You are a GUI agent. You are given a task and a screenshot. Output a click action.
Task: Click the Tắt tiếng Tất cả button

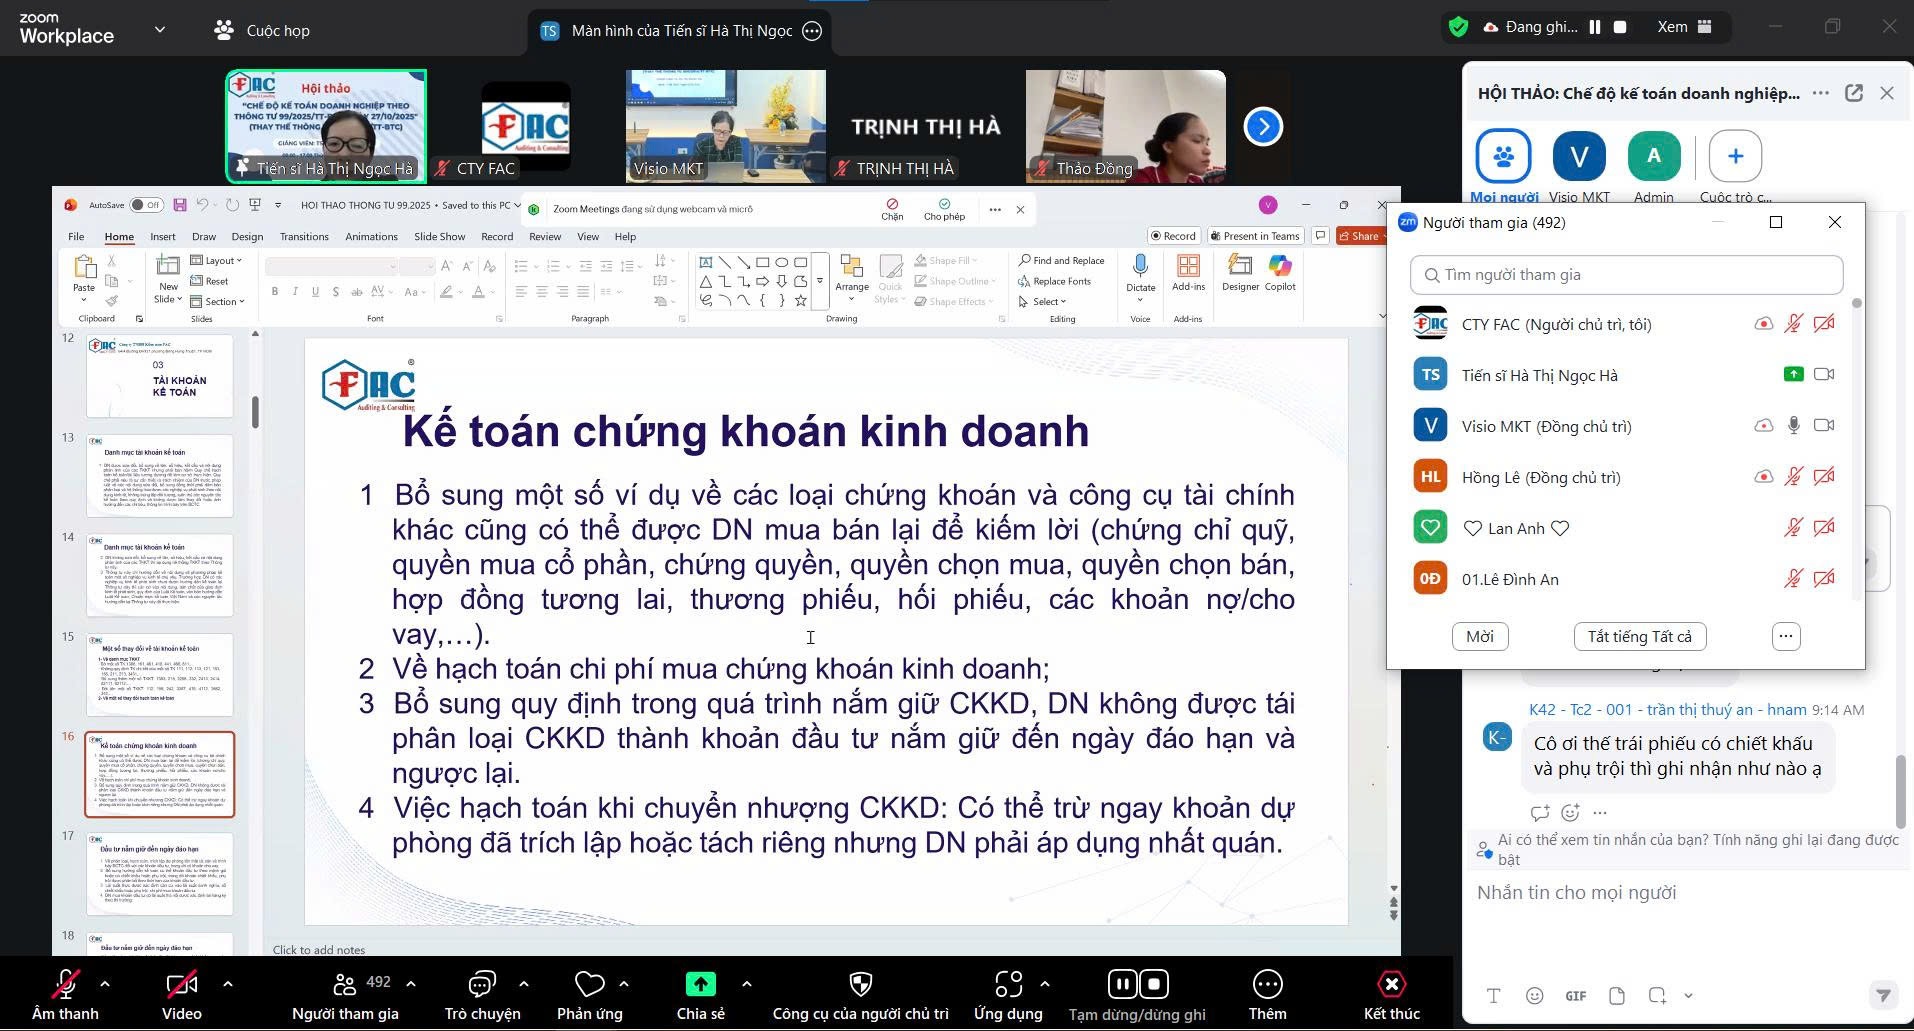(x=1639, y=637)
